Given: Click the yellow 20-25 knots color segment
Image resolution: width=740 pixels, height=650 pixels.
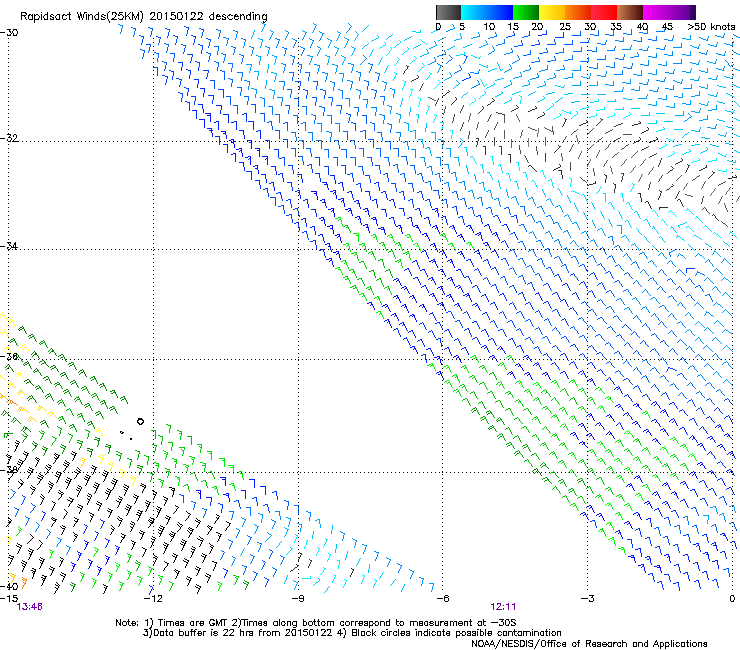Looking at the screenshot, I should click(552, 12).
